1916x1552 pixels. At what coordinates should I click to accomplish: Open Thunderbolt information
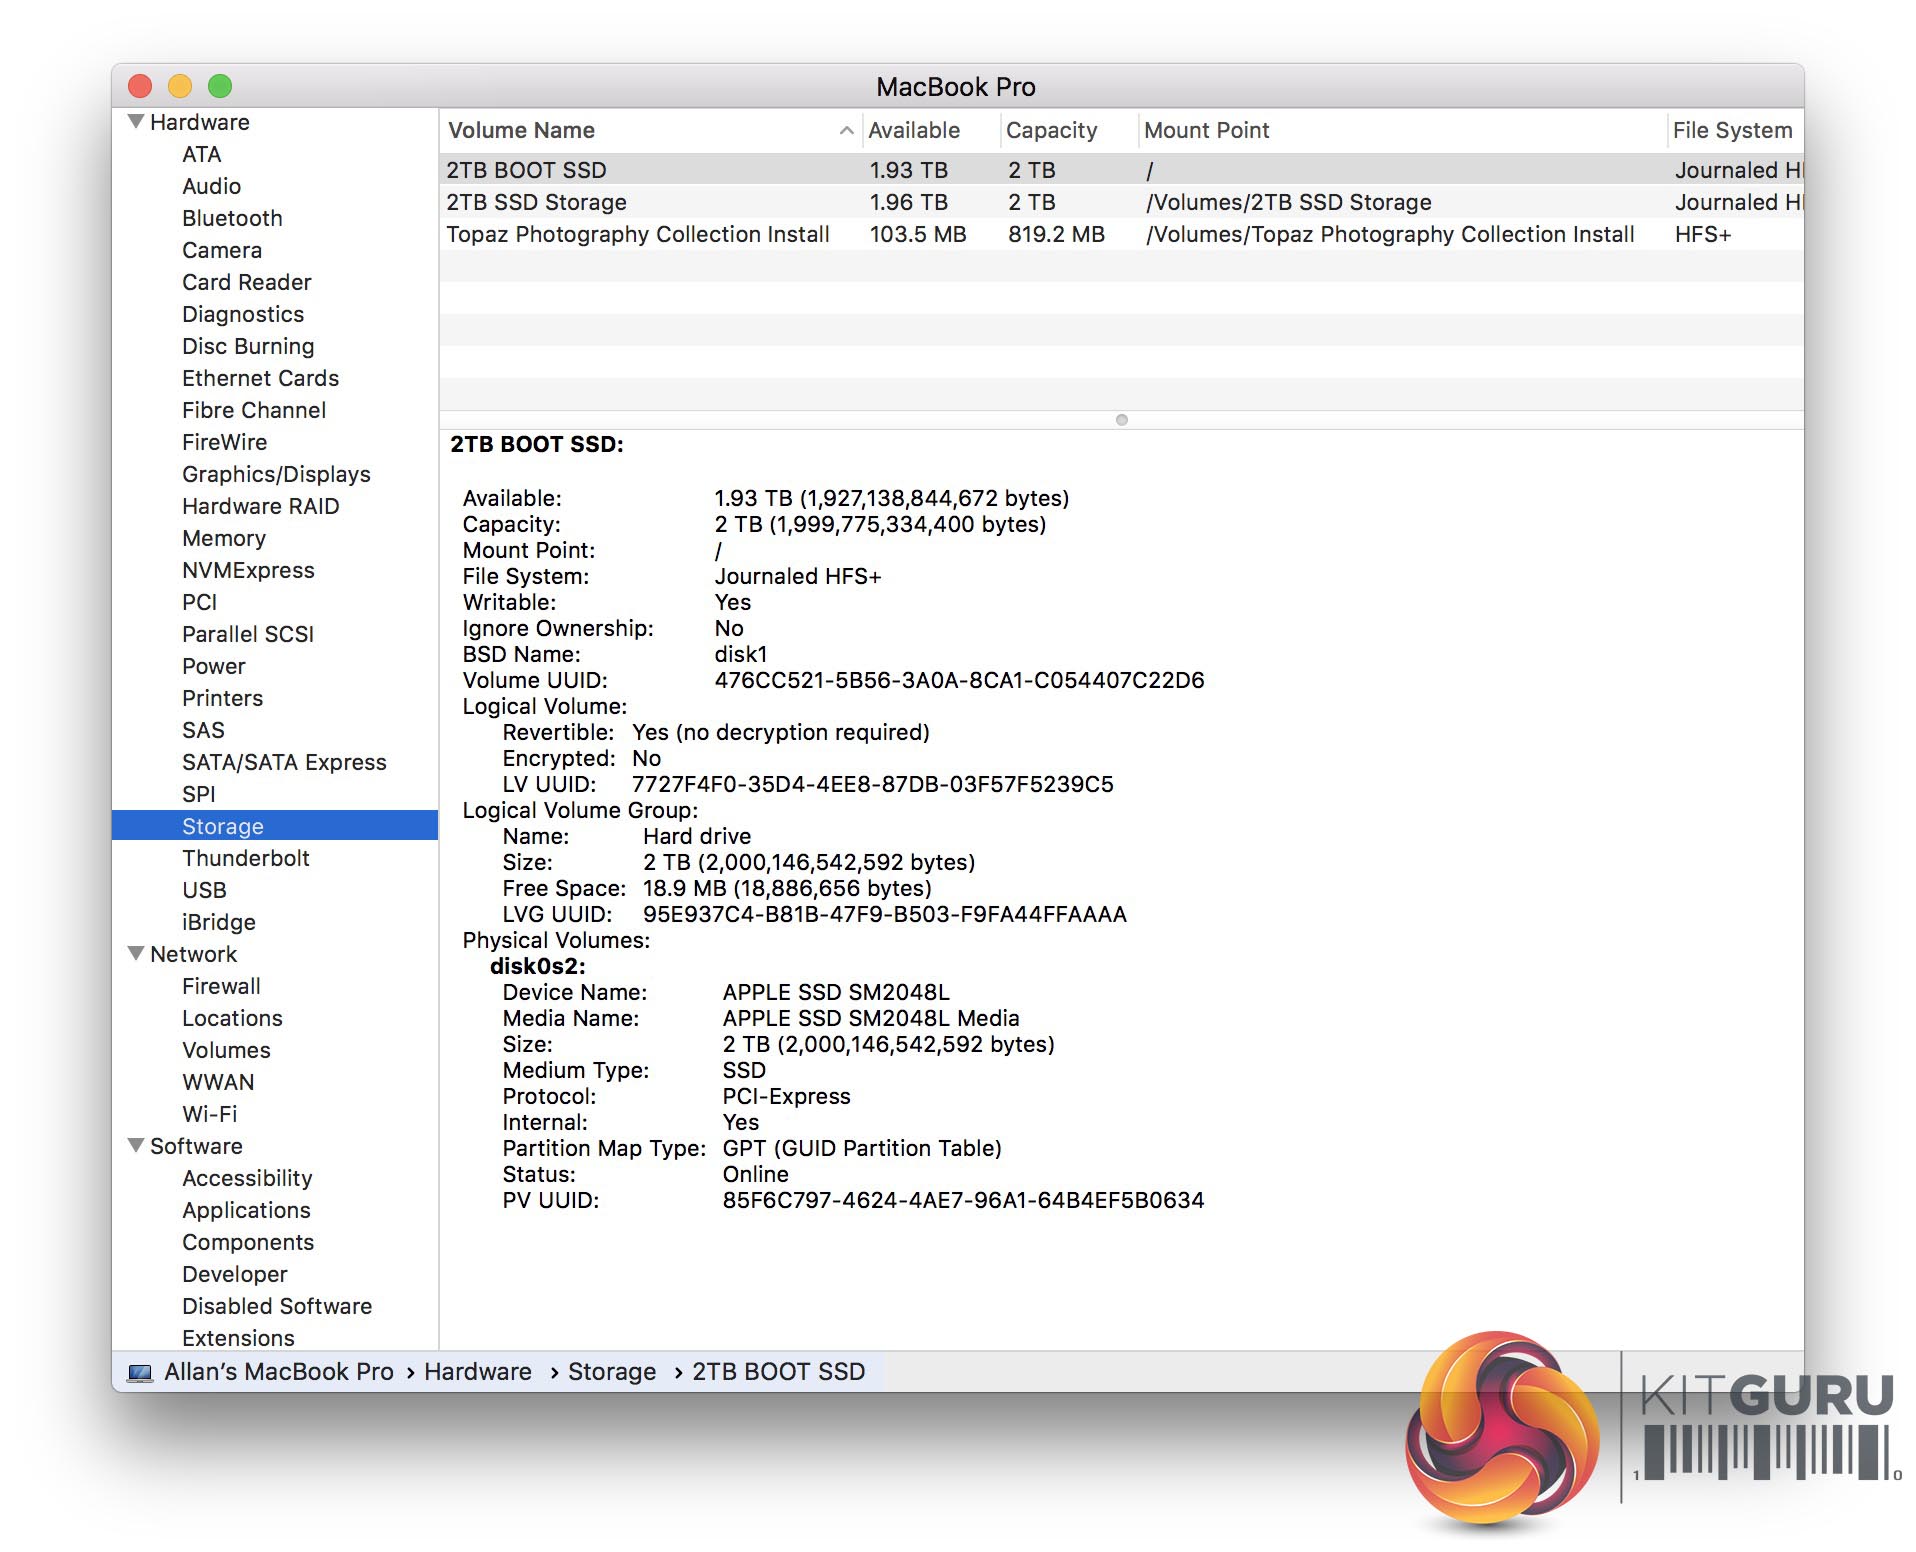(x=246, y=858)
